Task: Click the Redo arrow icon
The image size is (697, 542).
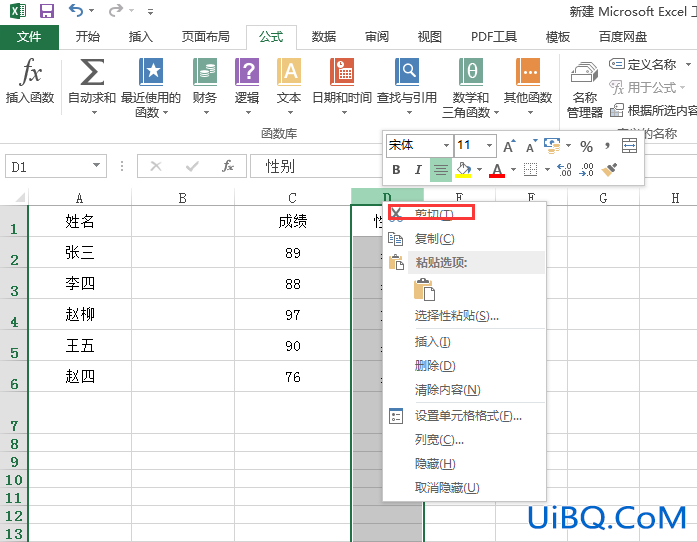Action: click(x=116, y=10)
